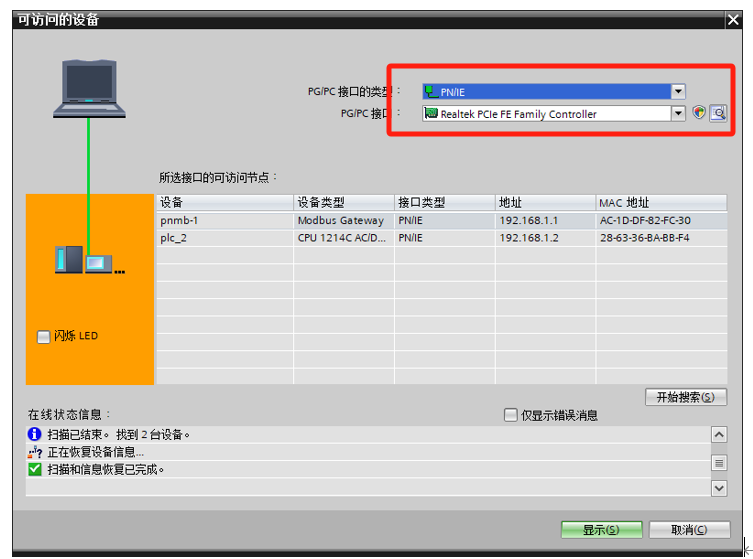Click the blue info icon in status list

35,434
